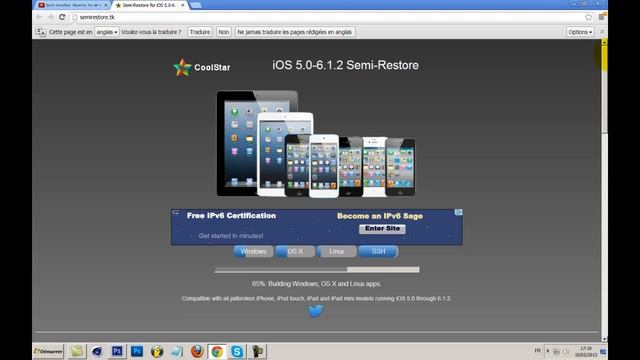Viewport: 640px width, 360px height.
Task: Open Firefox from the taskbar
Action: [197, 351]
